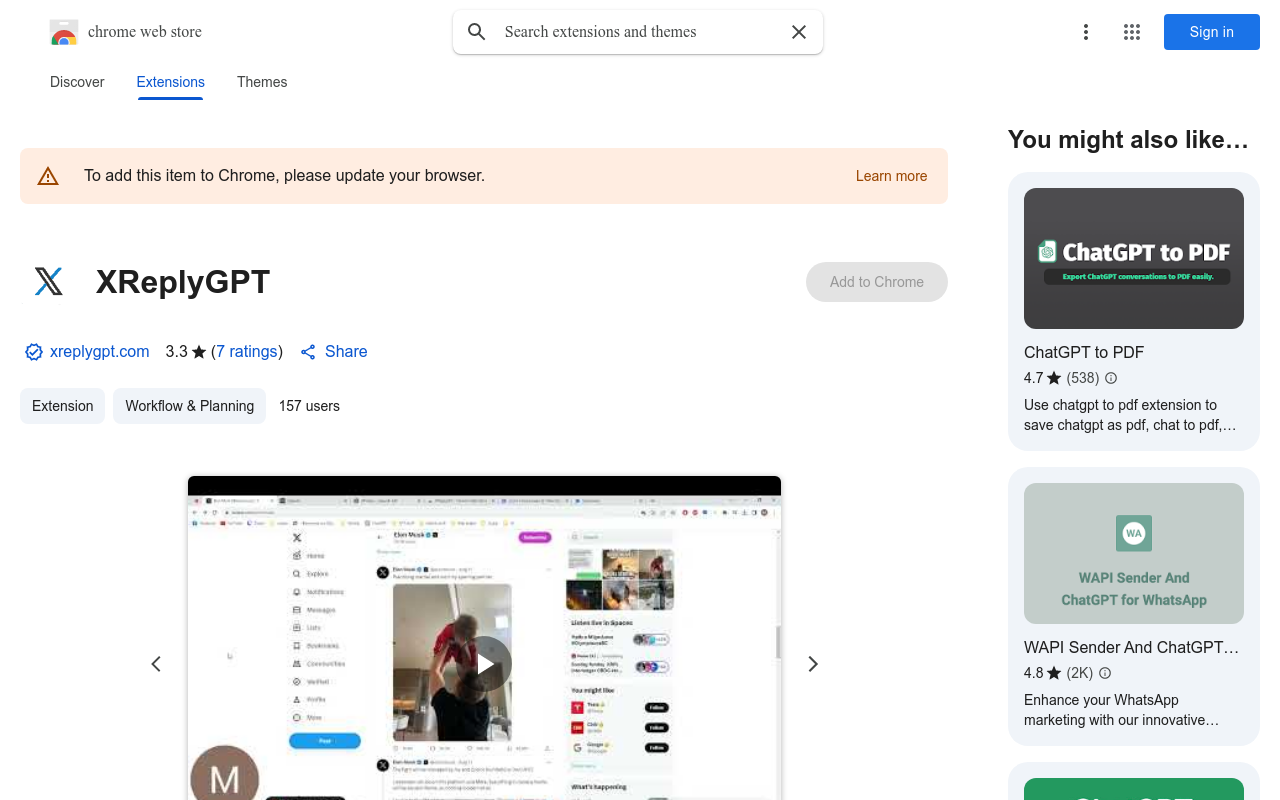Click the Share link
The width and height of the screenshot is (1280, 800).
point(334,352)
